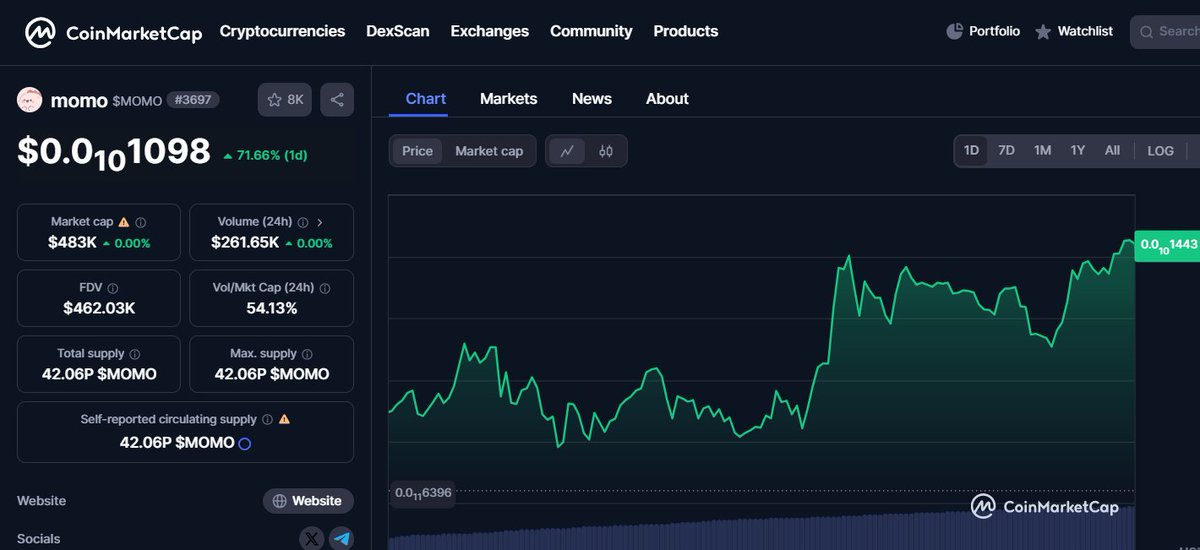Open the Community menu
1200x550 pixels.
591,31
